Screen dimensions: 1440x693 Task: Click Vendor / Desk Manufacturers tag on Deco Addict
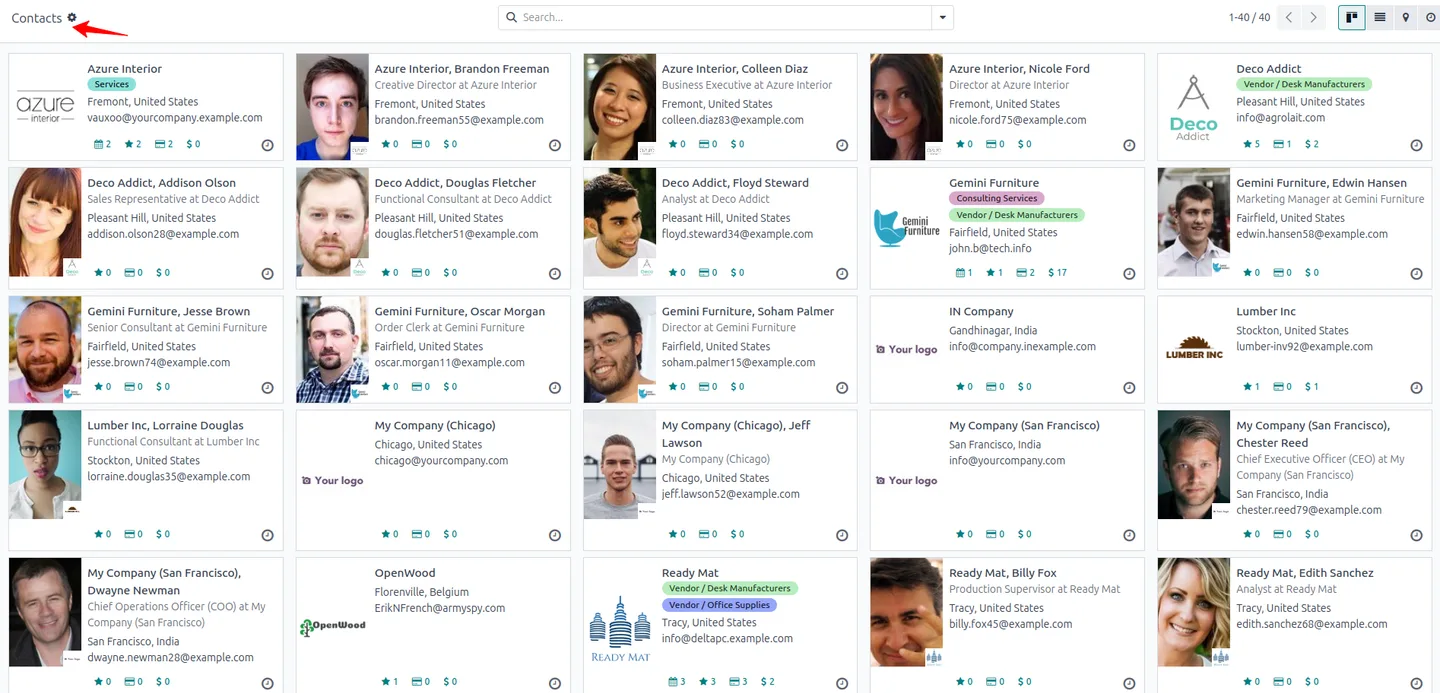[x=1304, y=85]
